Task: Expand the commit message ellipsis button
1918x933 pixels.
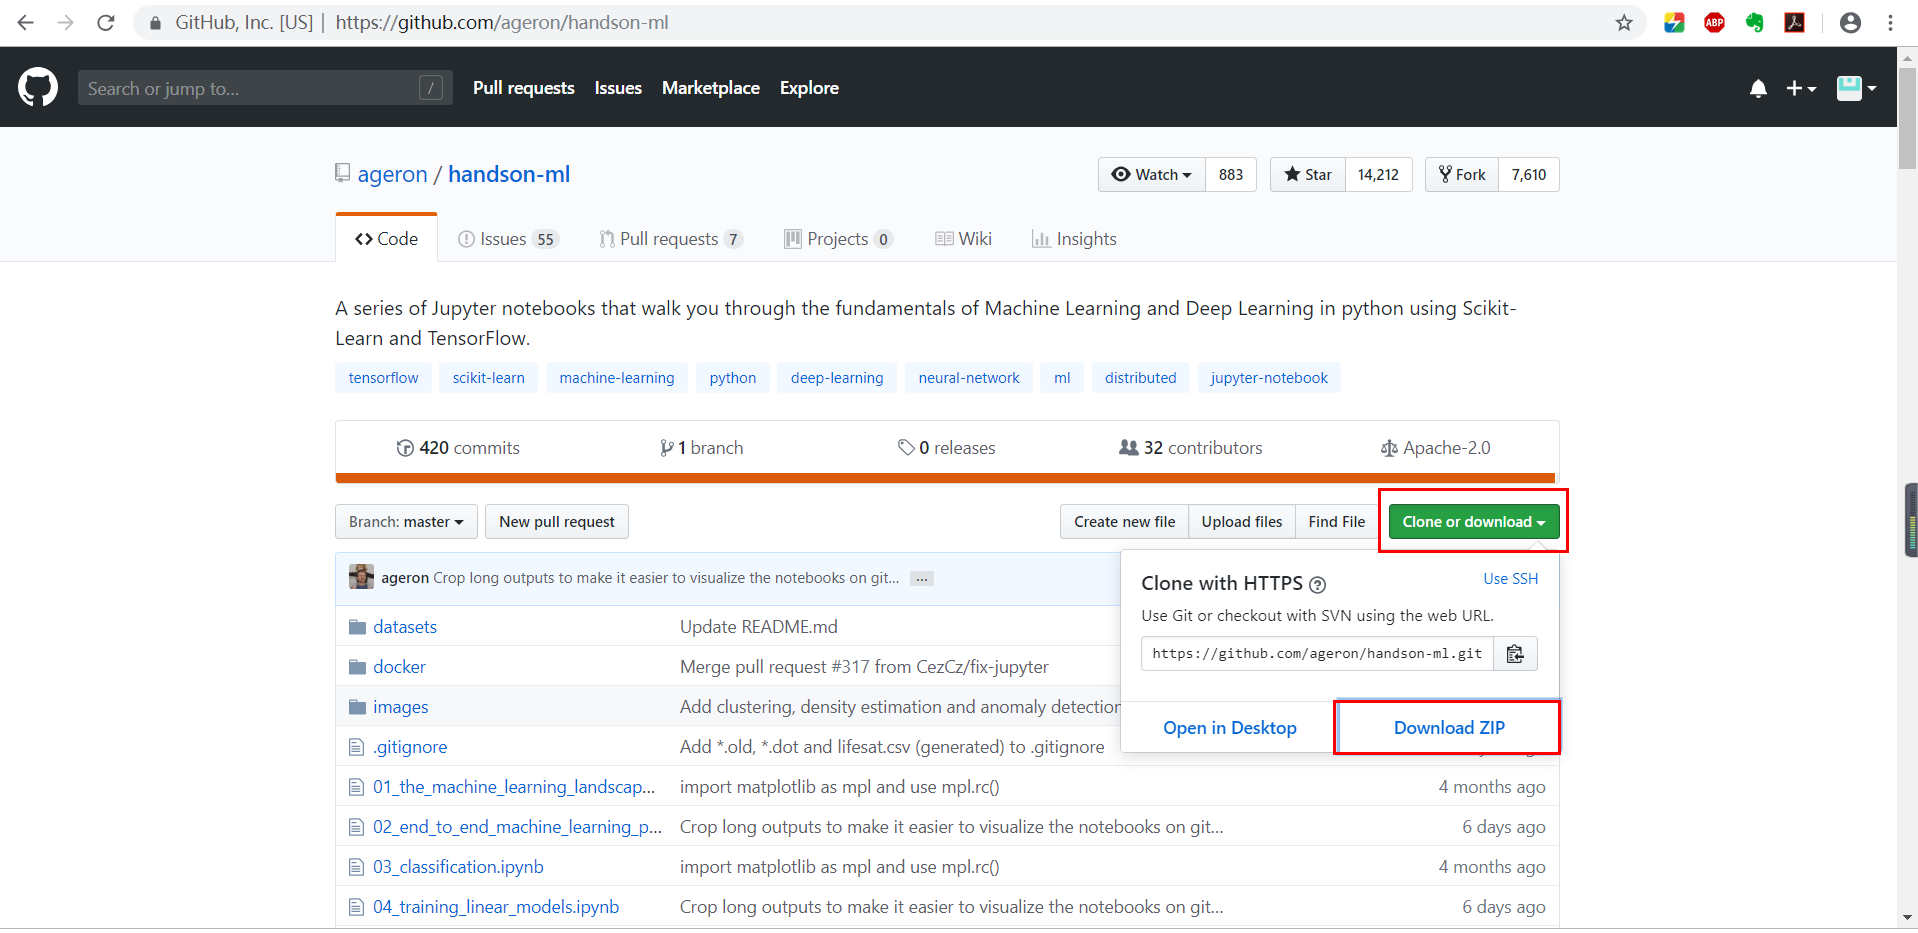Action: (922, 579)
